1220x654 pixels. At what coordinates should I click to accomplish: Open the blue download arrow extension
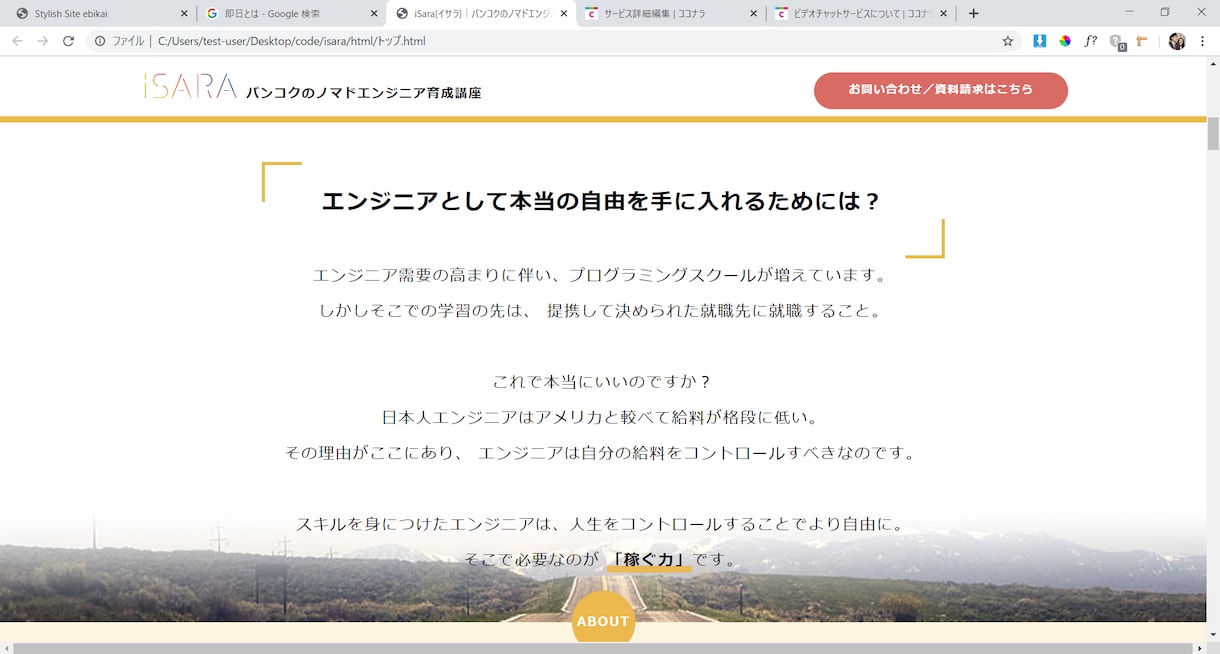(1039, 41)
